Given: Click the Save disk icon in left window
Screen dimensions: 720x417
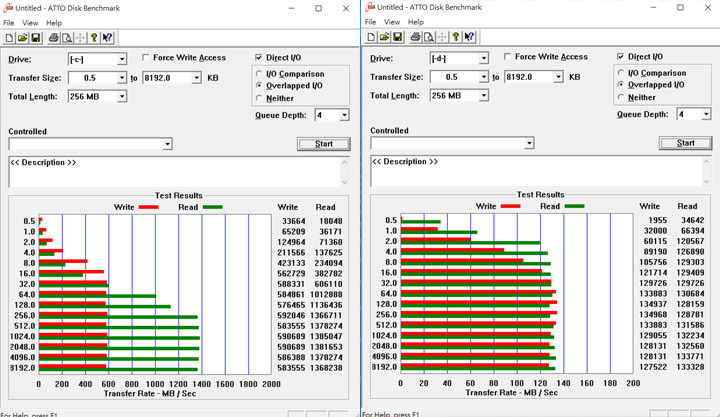Looking at the screenshot, I should 35,38.
